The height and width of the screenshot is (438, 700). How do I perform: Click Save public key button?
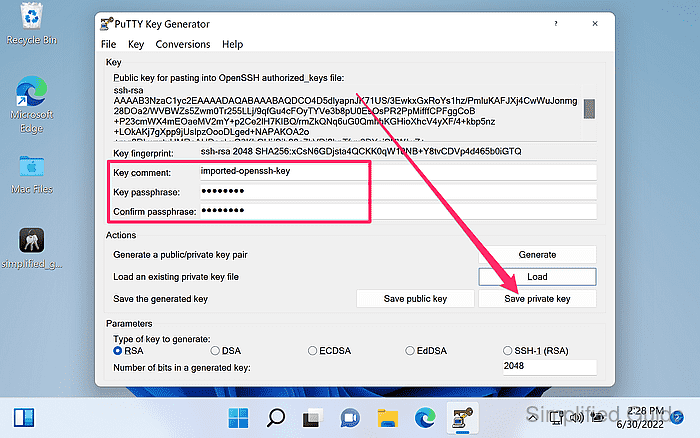pos(415,299)
